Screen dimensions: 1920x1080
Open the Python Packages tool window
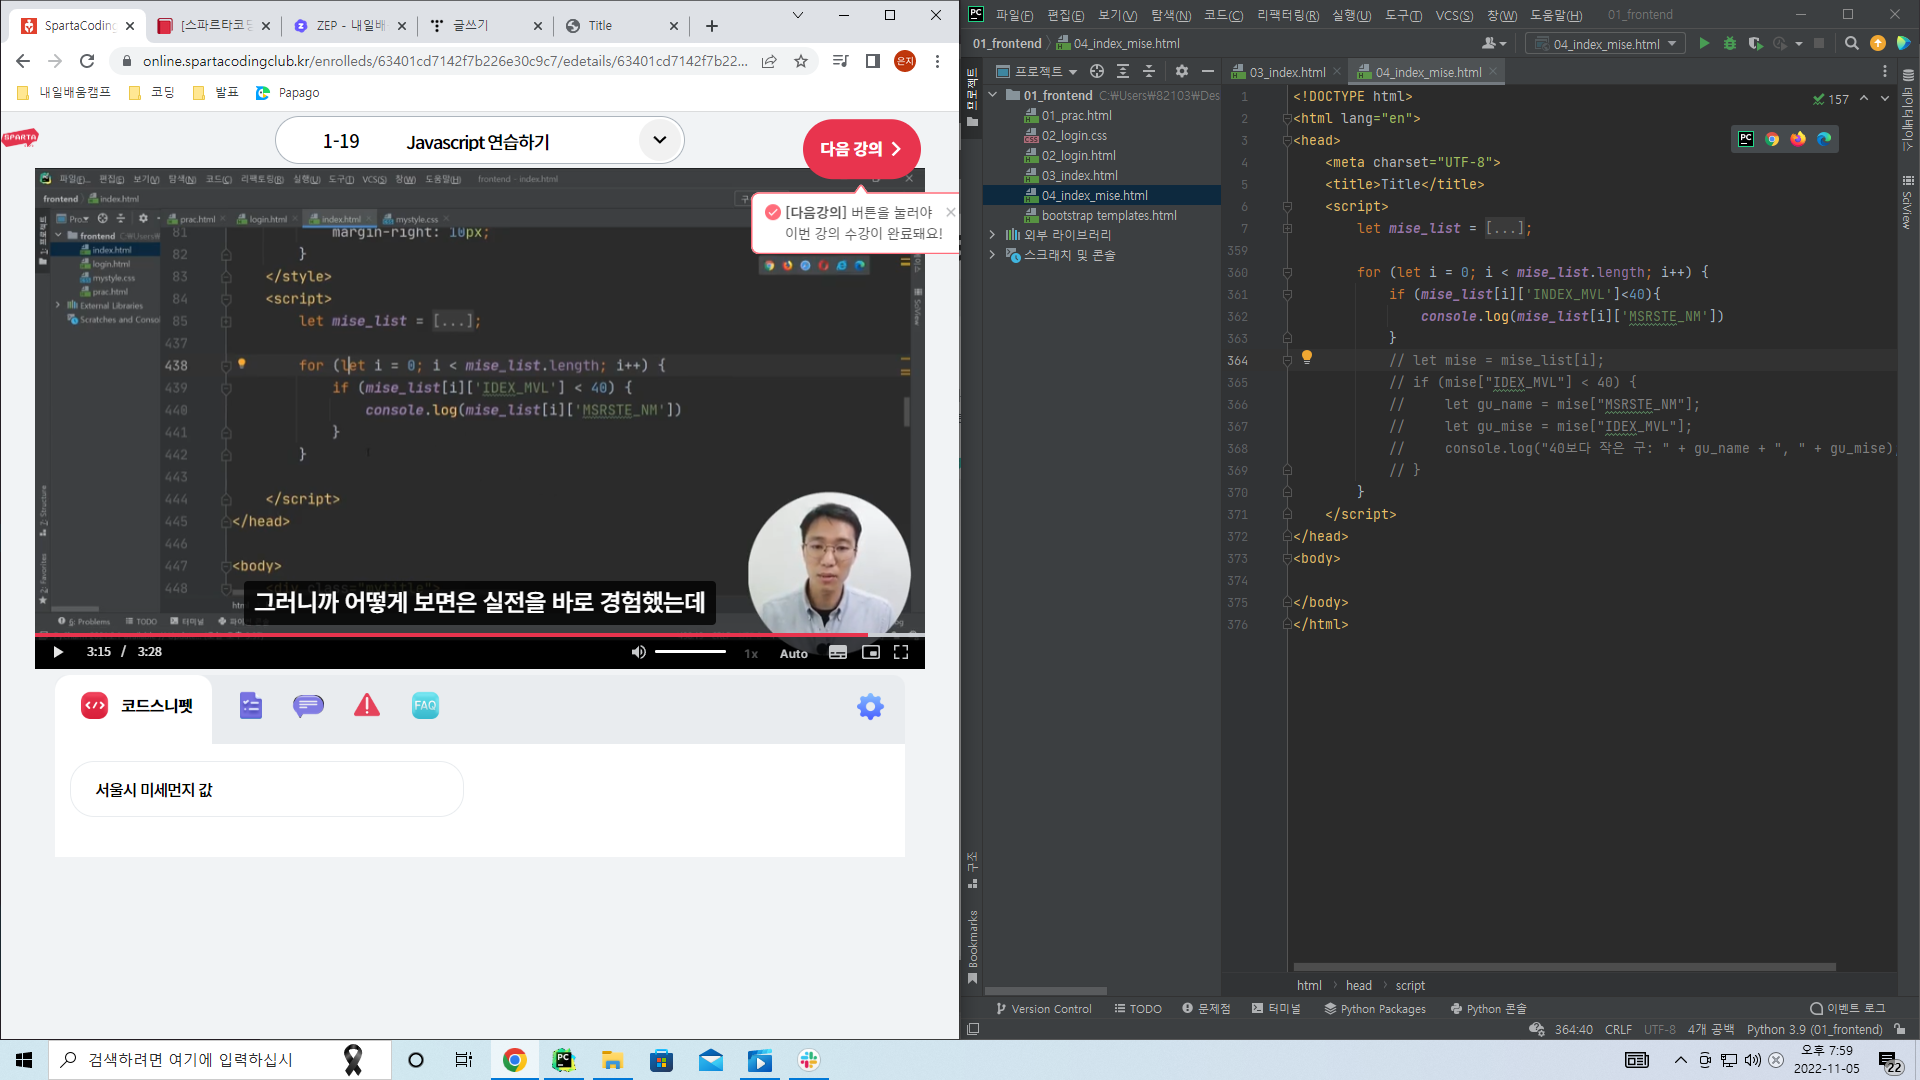point(1375,1009)
